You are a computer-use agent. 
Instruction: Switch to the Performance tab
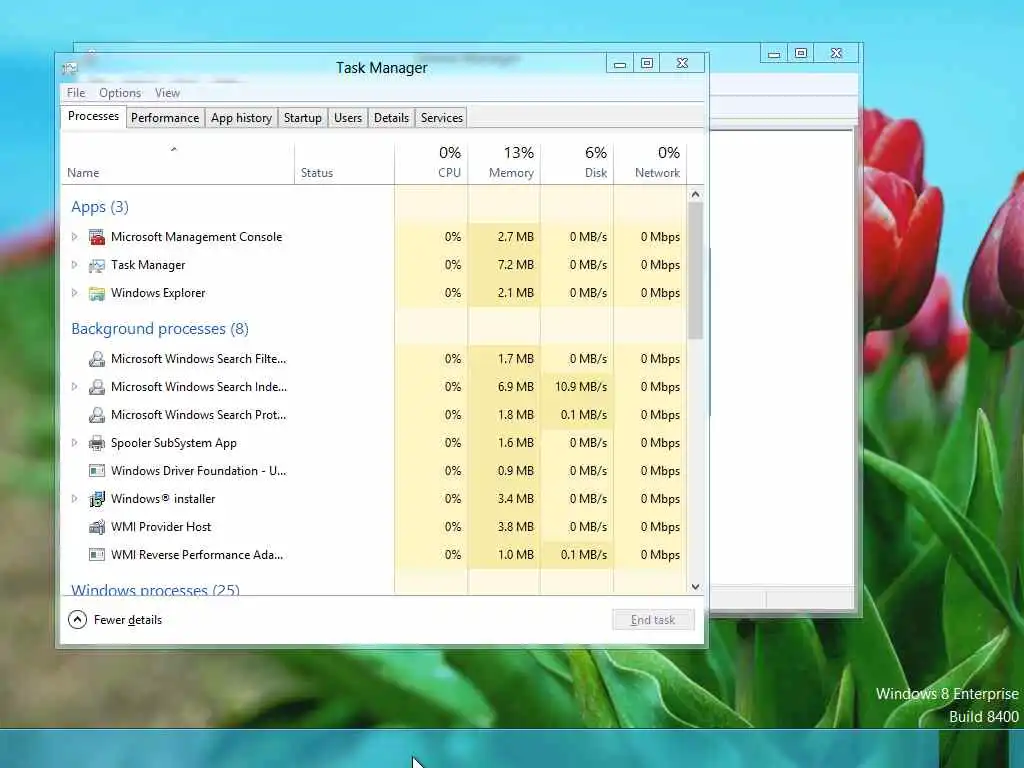(x=165, y=118)
